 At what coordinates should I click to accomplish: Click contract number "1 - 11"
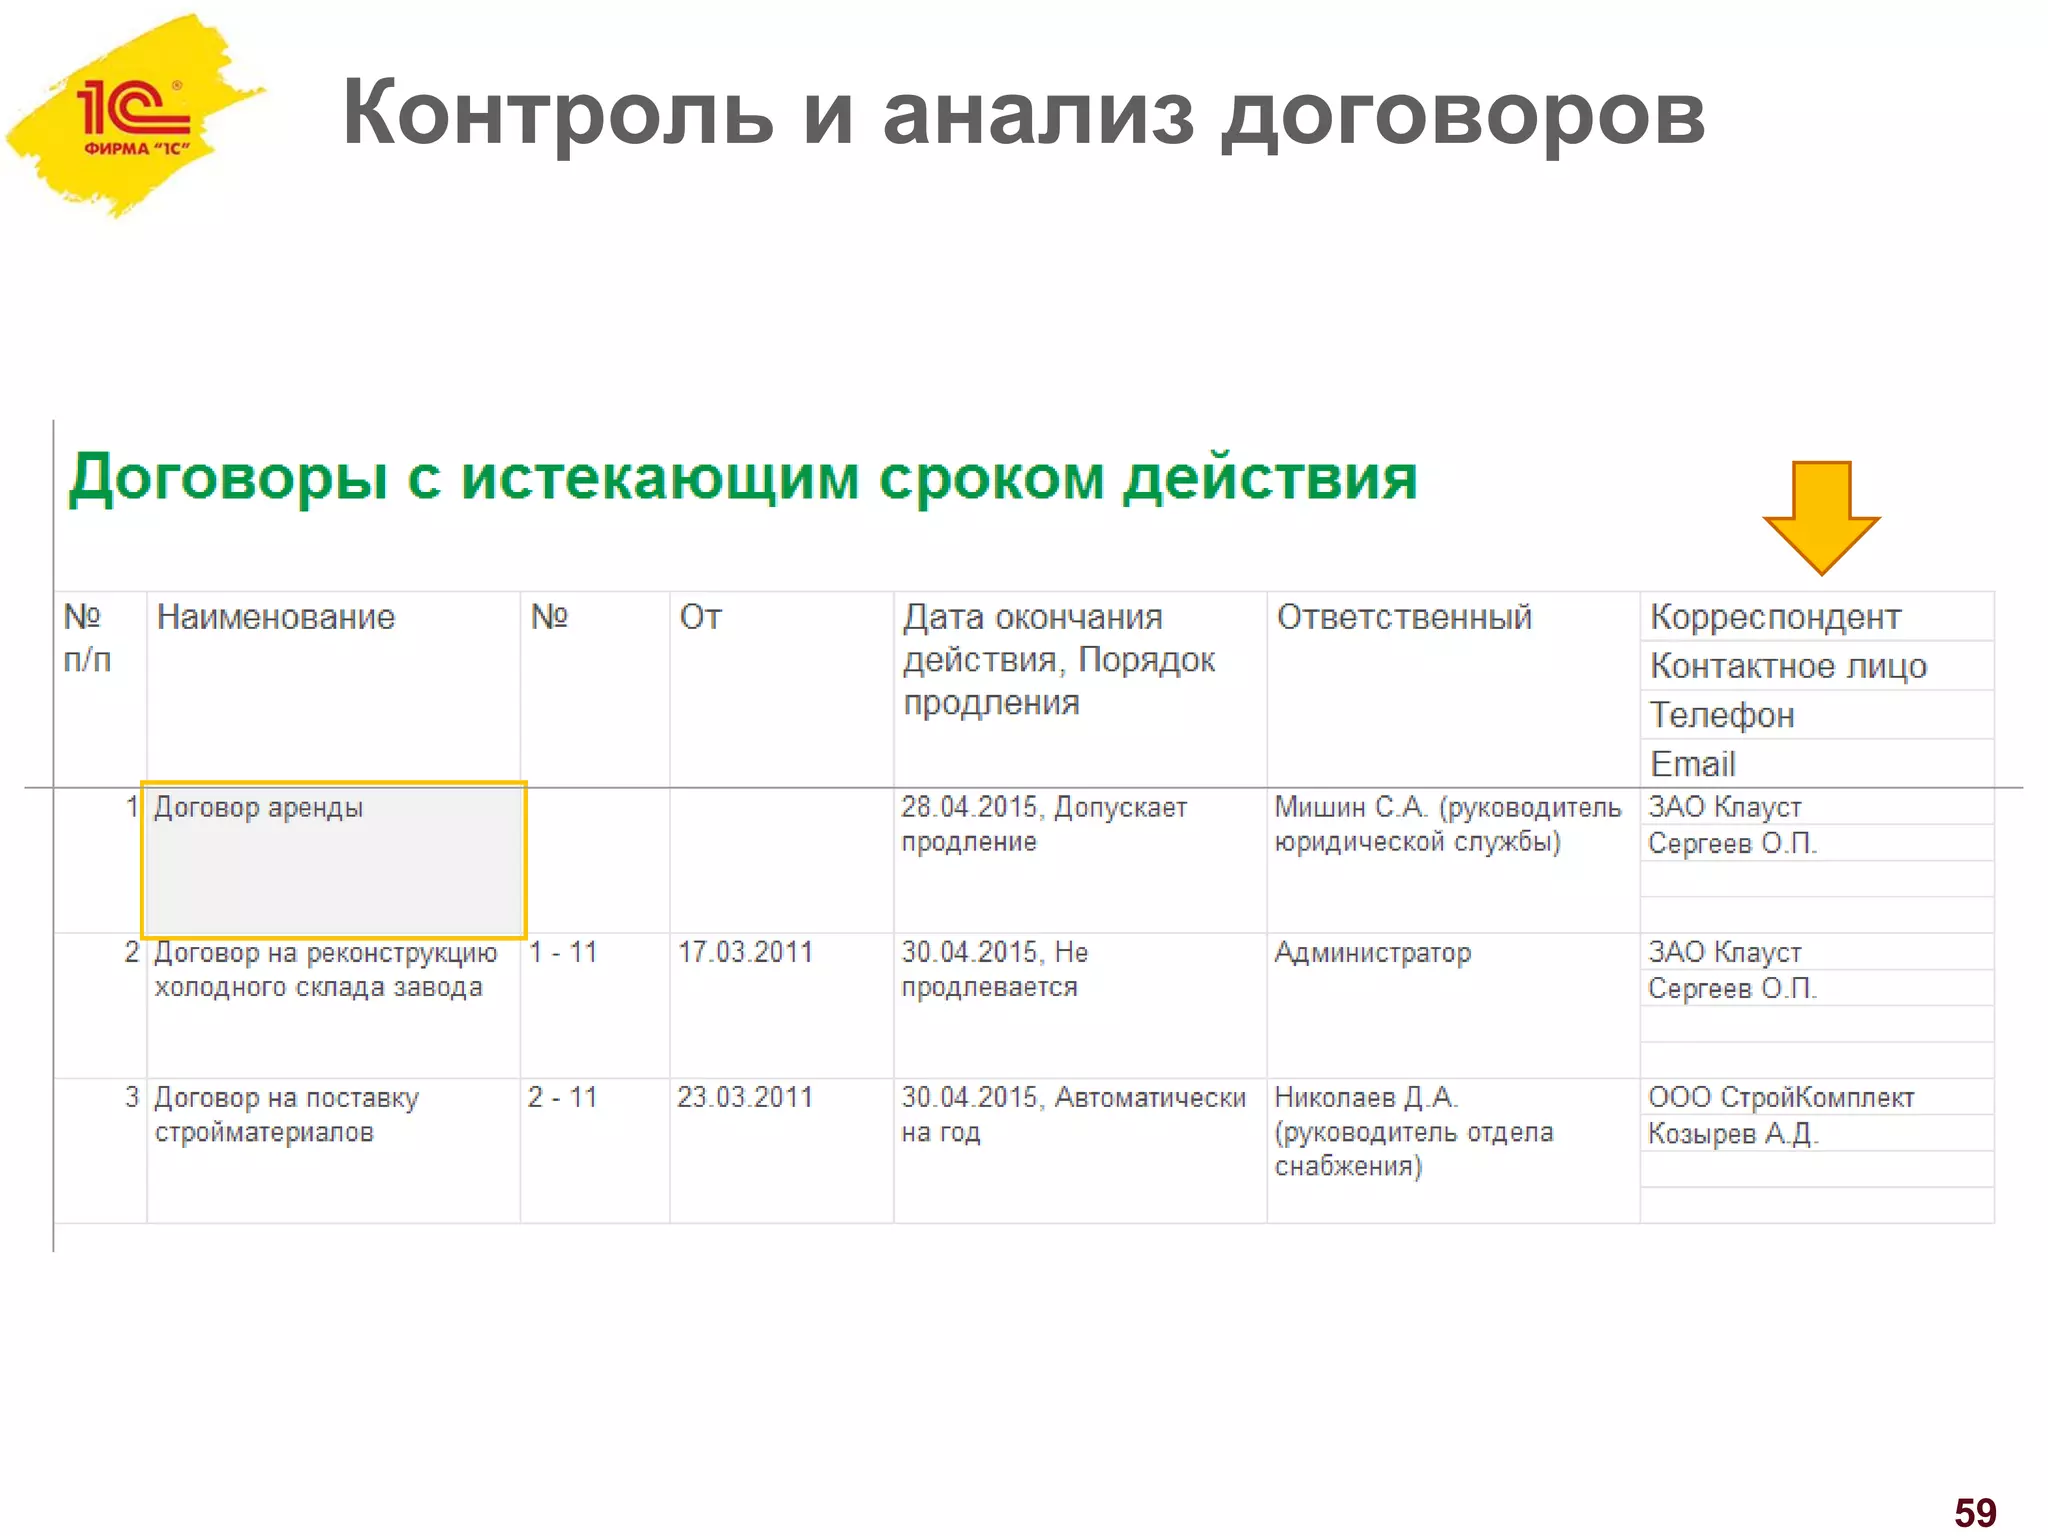click(594, 1006)
